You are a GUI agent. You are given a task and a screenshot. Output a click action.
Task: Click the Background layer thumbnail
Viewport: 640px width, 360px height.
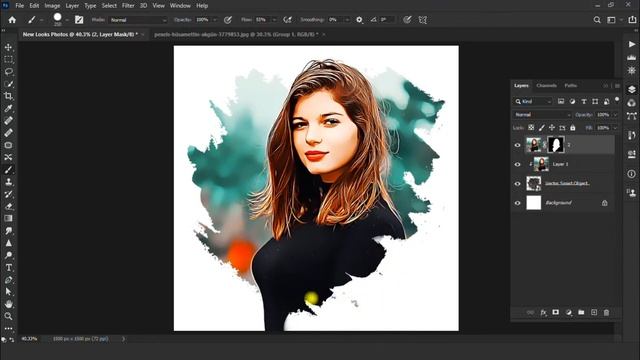(533, 203)
